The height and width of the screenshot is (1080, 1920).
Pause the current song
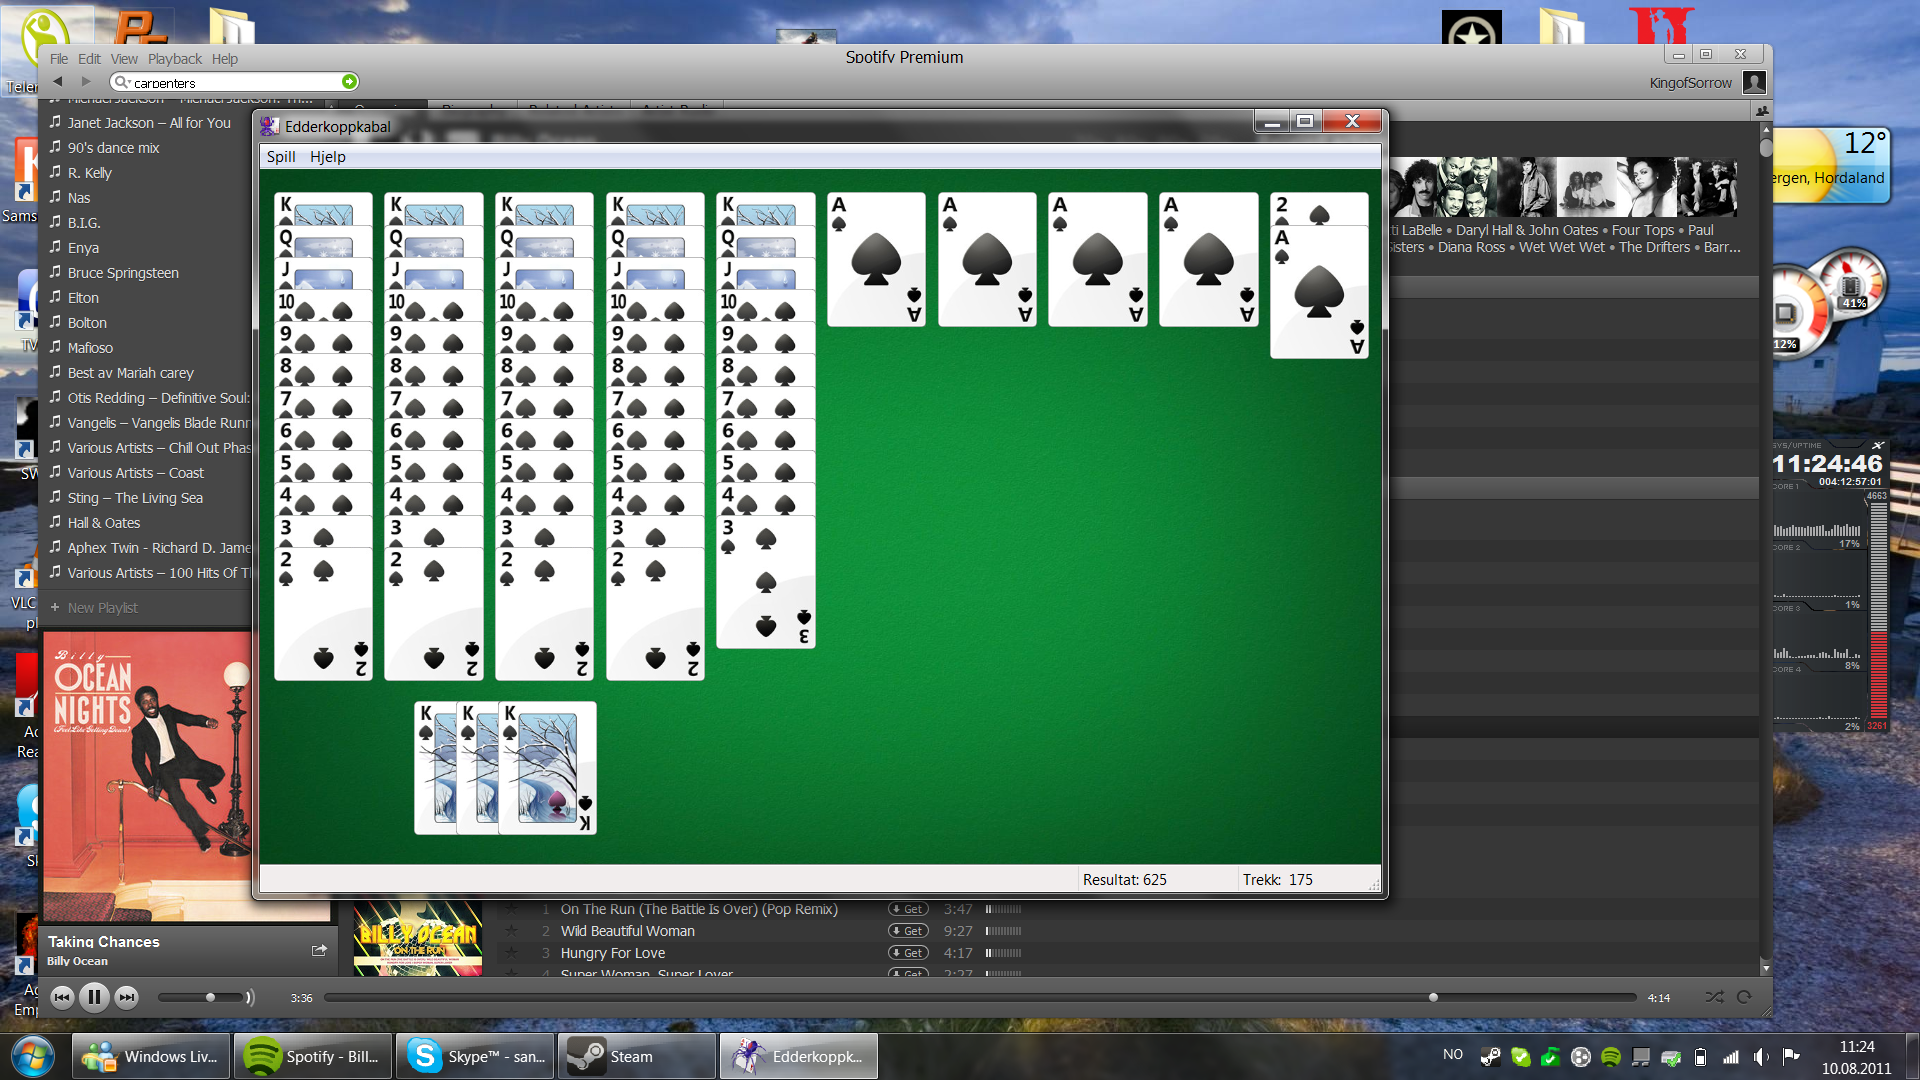pos(94,997)
